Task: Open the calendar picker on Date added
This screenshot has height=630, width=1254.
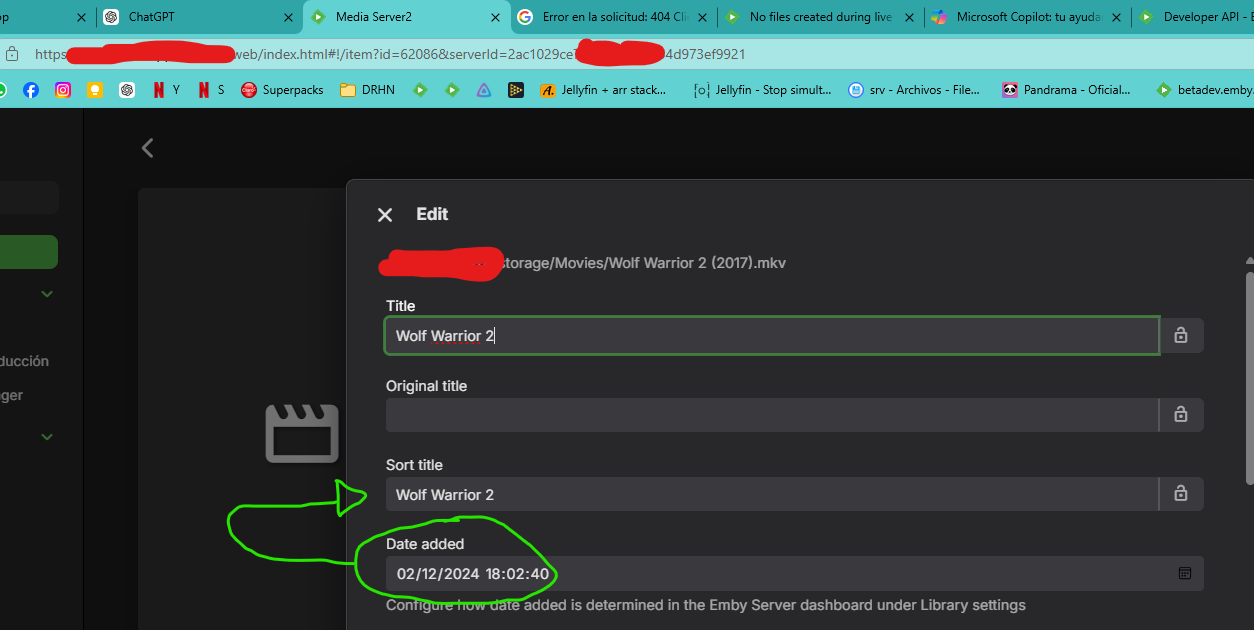Action: point(1184,573)
